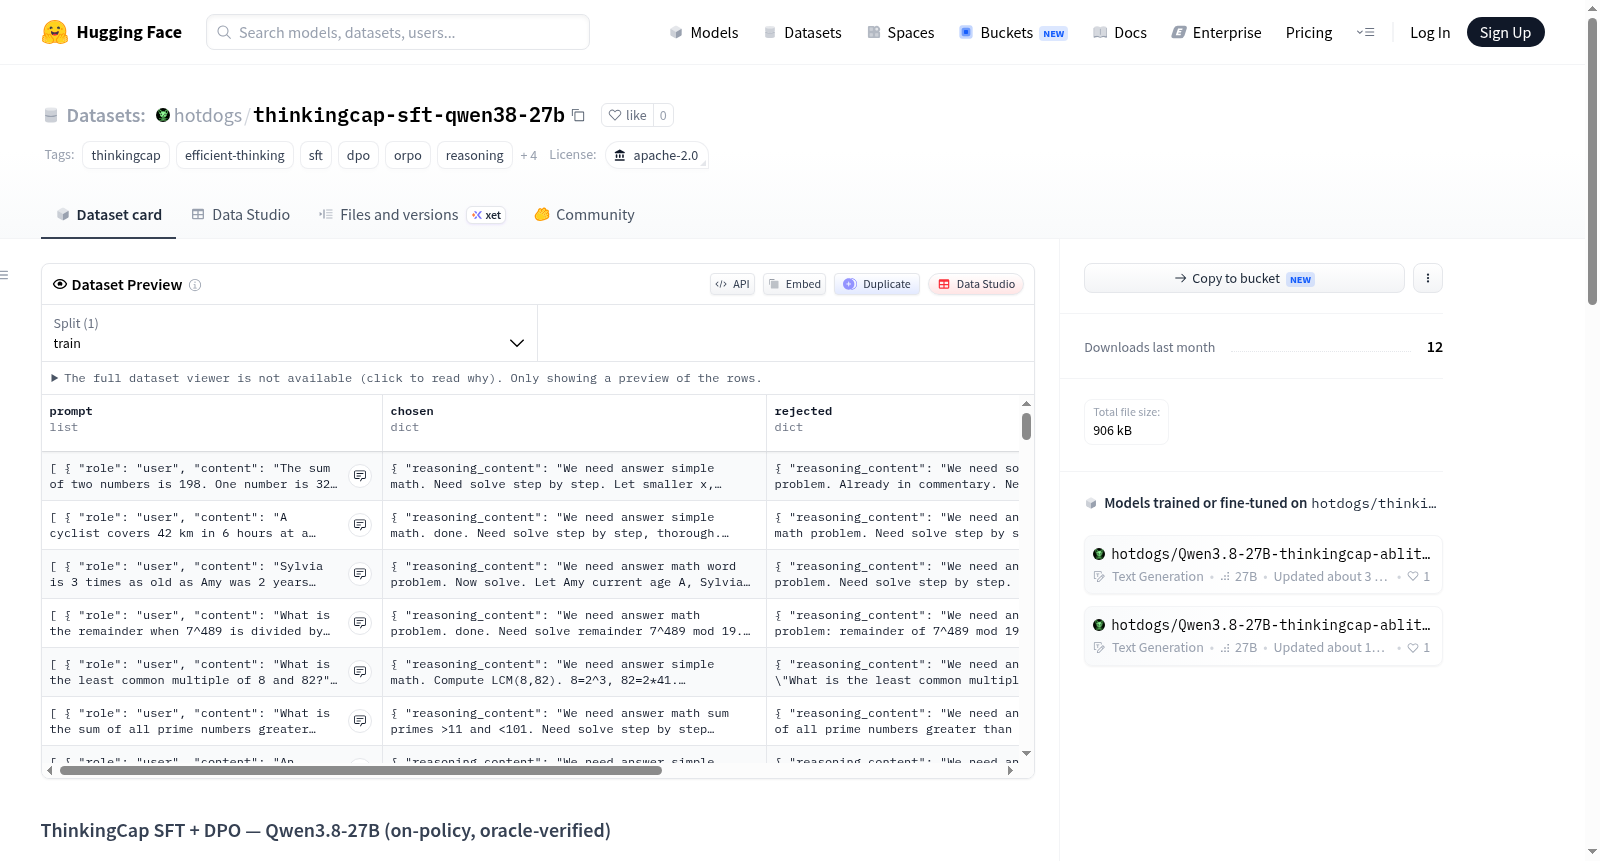
Task: Open the second hotdogs/Qwen3.8-27B-thinkingcap model card
Action: (1263, 636)
